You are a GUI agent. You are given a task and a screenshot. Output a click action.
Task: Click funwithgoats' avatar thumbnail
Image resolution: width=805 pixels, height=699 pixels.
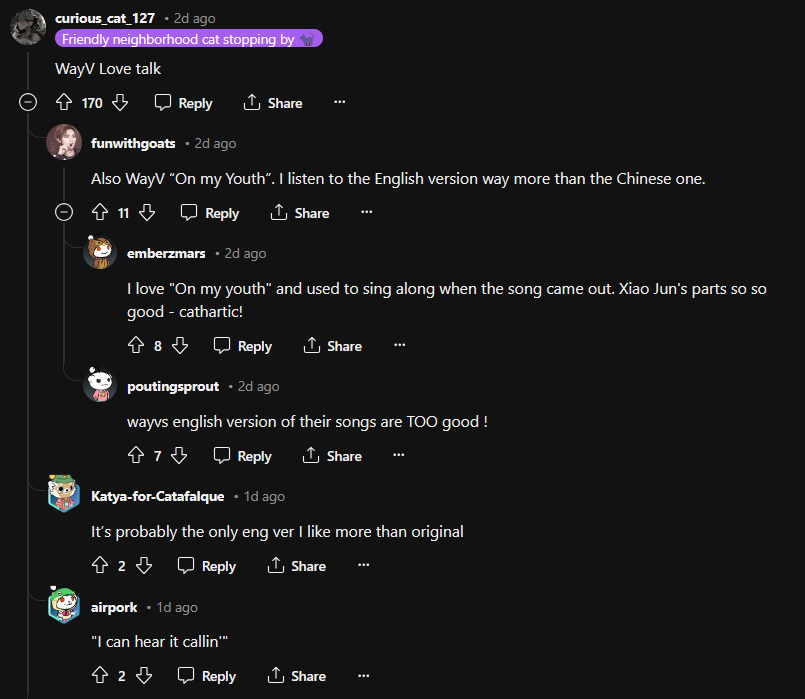(64, 143)
